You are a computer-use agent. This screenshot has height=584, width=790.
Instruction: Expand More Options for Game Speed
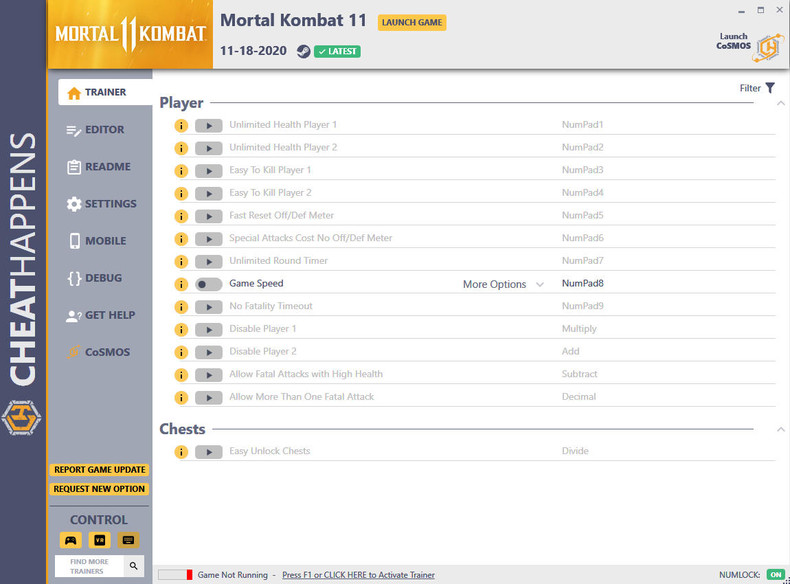(503, 284)
